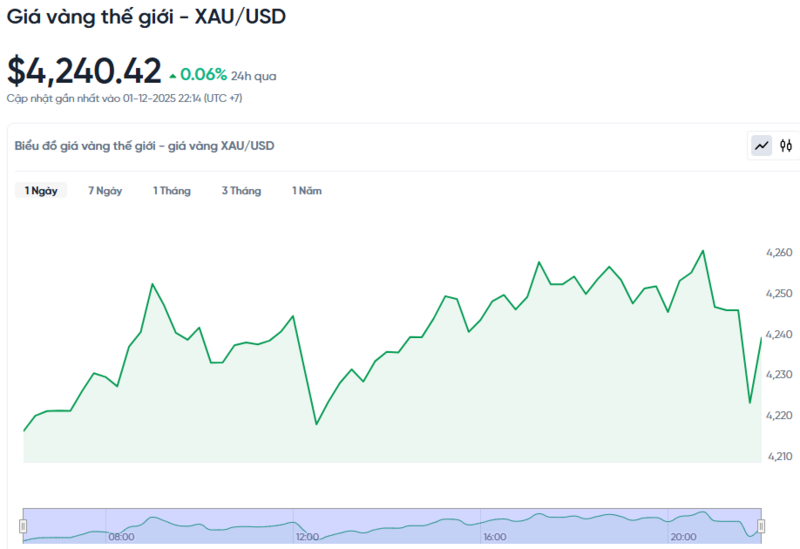Screen dimensions: 800x549
Task: Select the 7 Ngày time range
Action: [x=105, y=191]
